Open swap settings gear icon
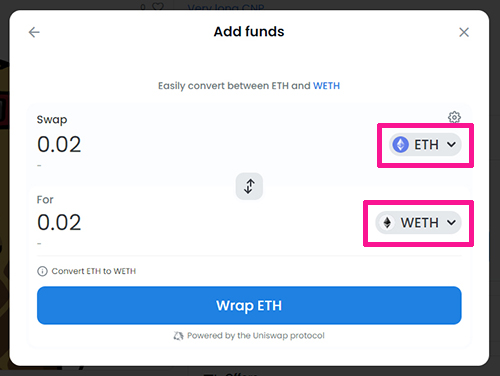The height and width of the screenshot is (376, 500). tap(454, 117)
